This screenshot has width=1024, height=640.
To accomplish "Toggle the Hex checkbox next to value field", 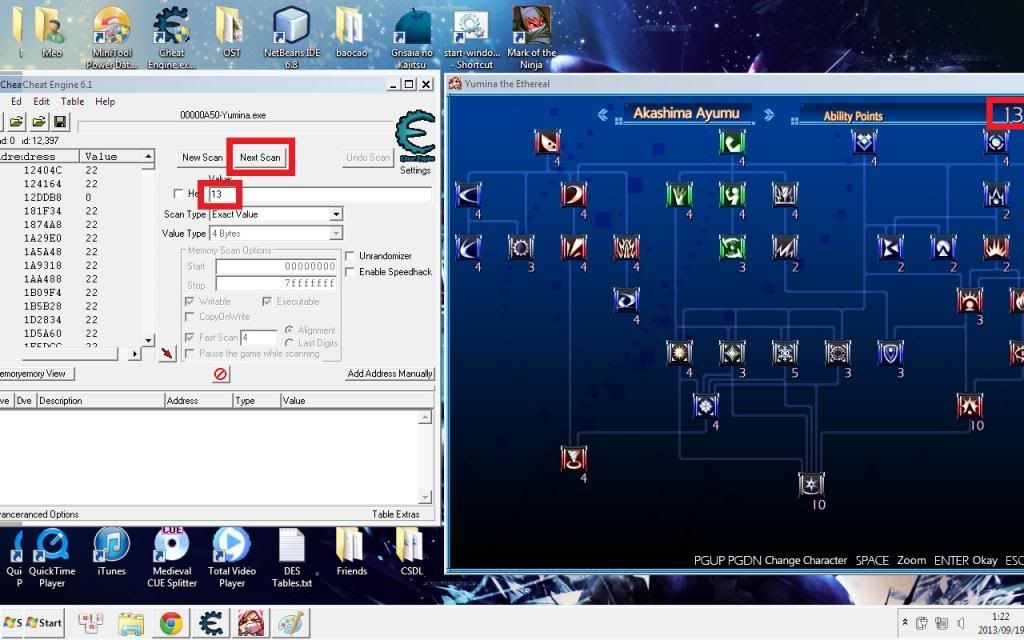I will pyautogui.click(x=178, y=193).
